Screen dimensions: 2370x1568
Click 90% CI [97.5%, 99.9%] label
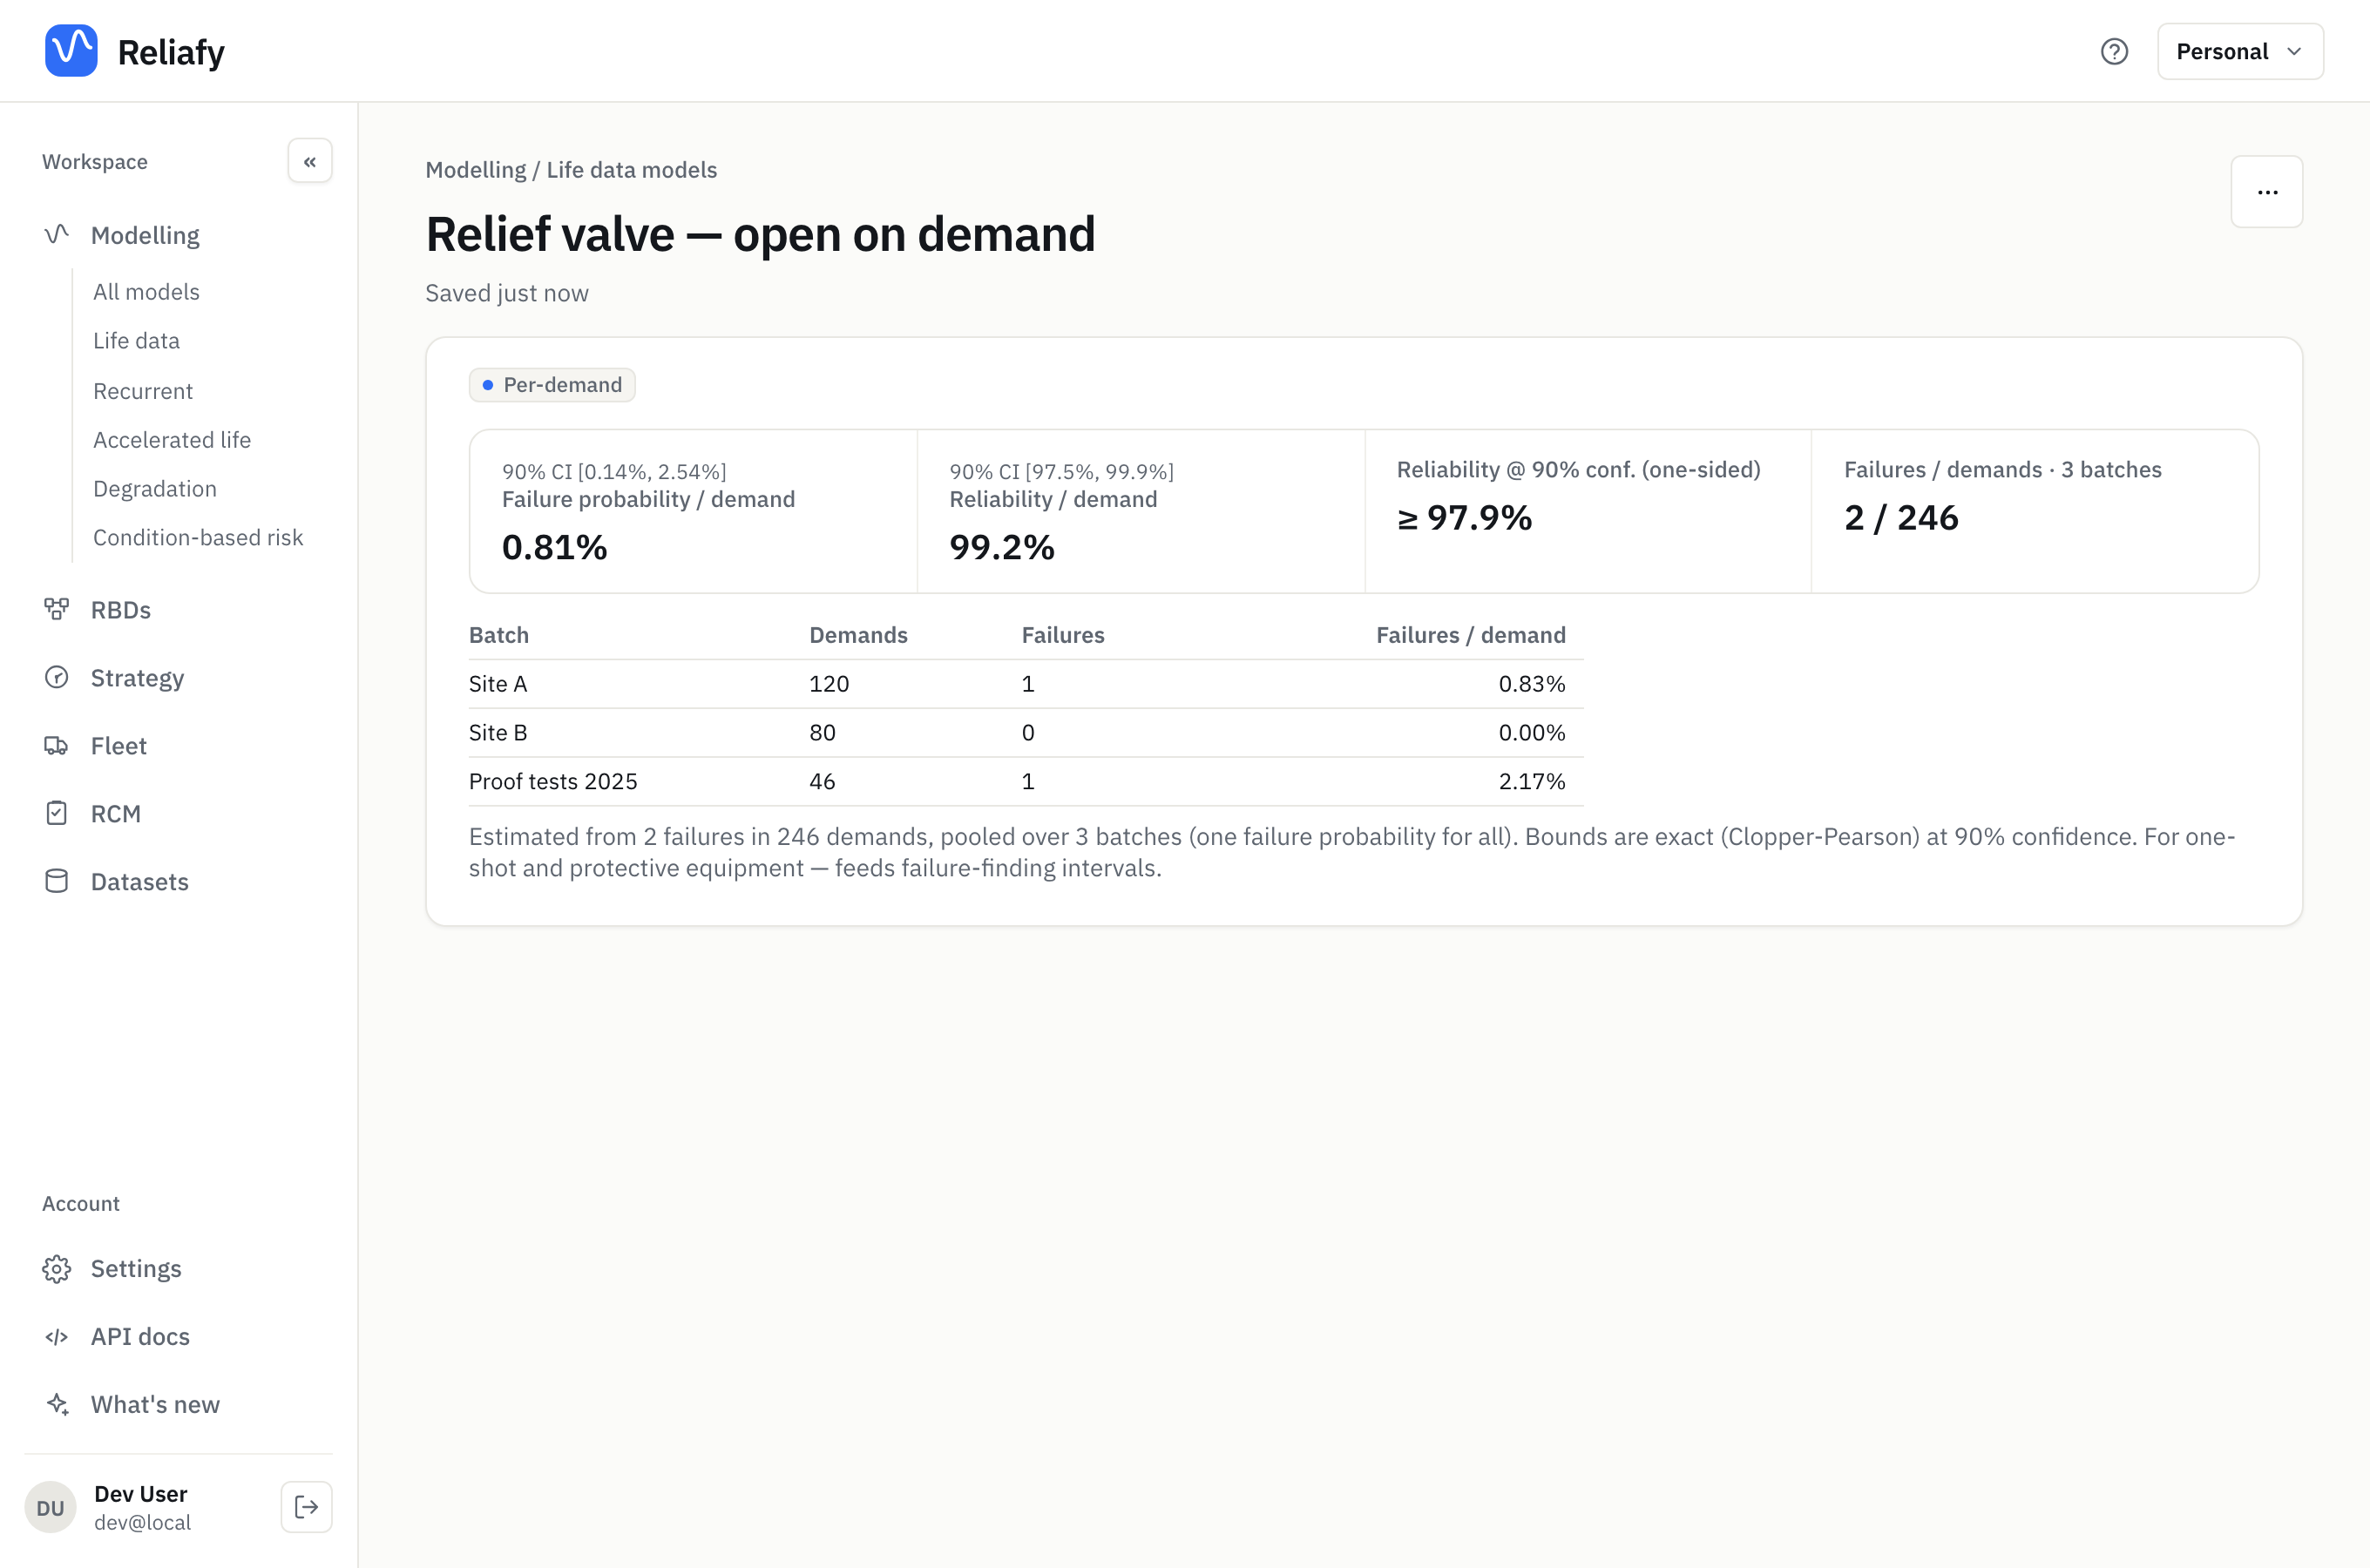pyautogui.click(x=1062, y=471)
